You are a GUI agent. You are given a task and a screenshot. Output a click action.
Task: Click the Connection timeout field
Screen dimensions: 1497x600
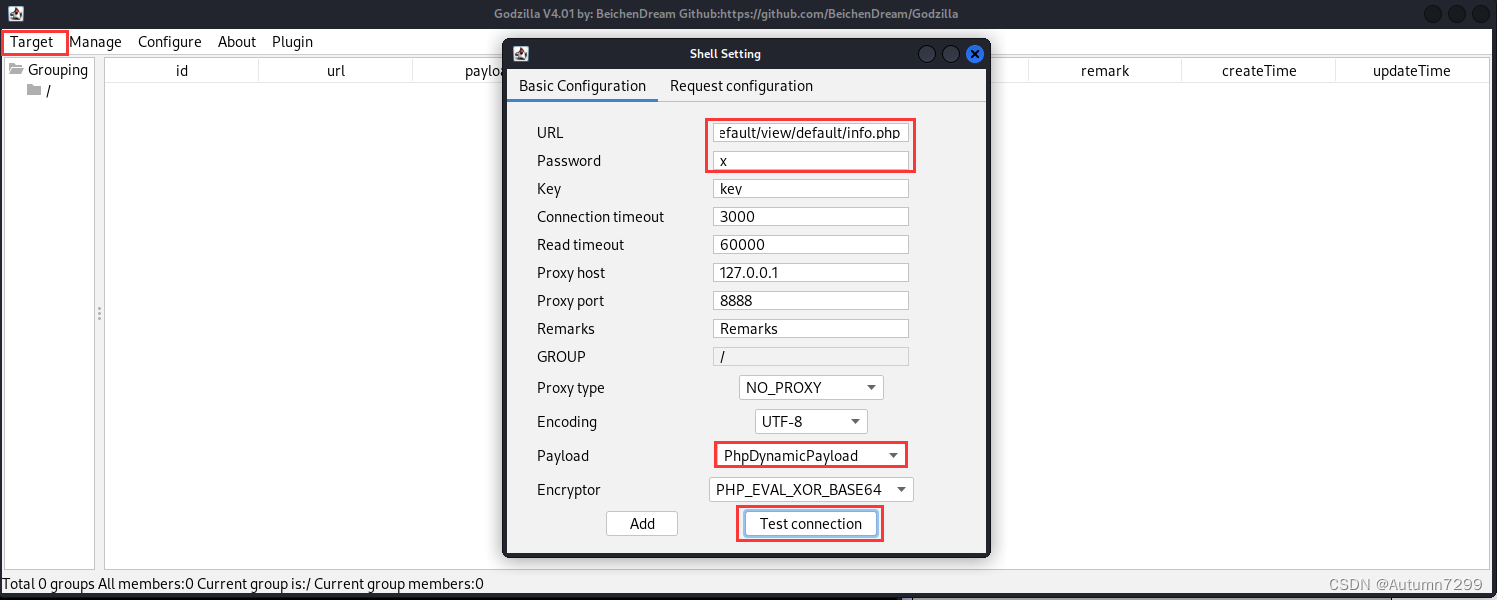coord(811,217)
